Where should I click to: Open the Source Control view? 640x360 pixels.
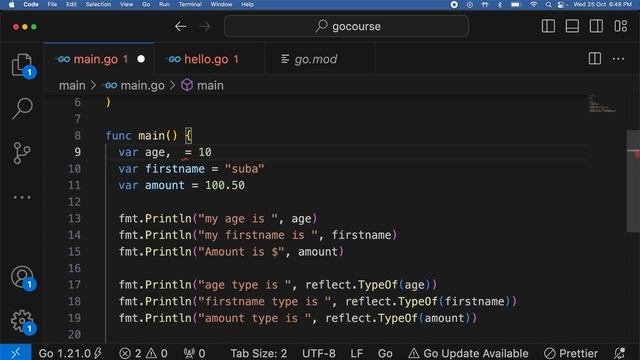22,153
